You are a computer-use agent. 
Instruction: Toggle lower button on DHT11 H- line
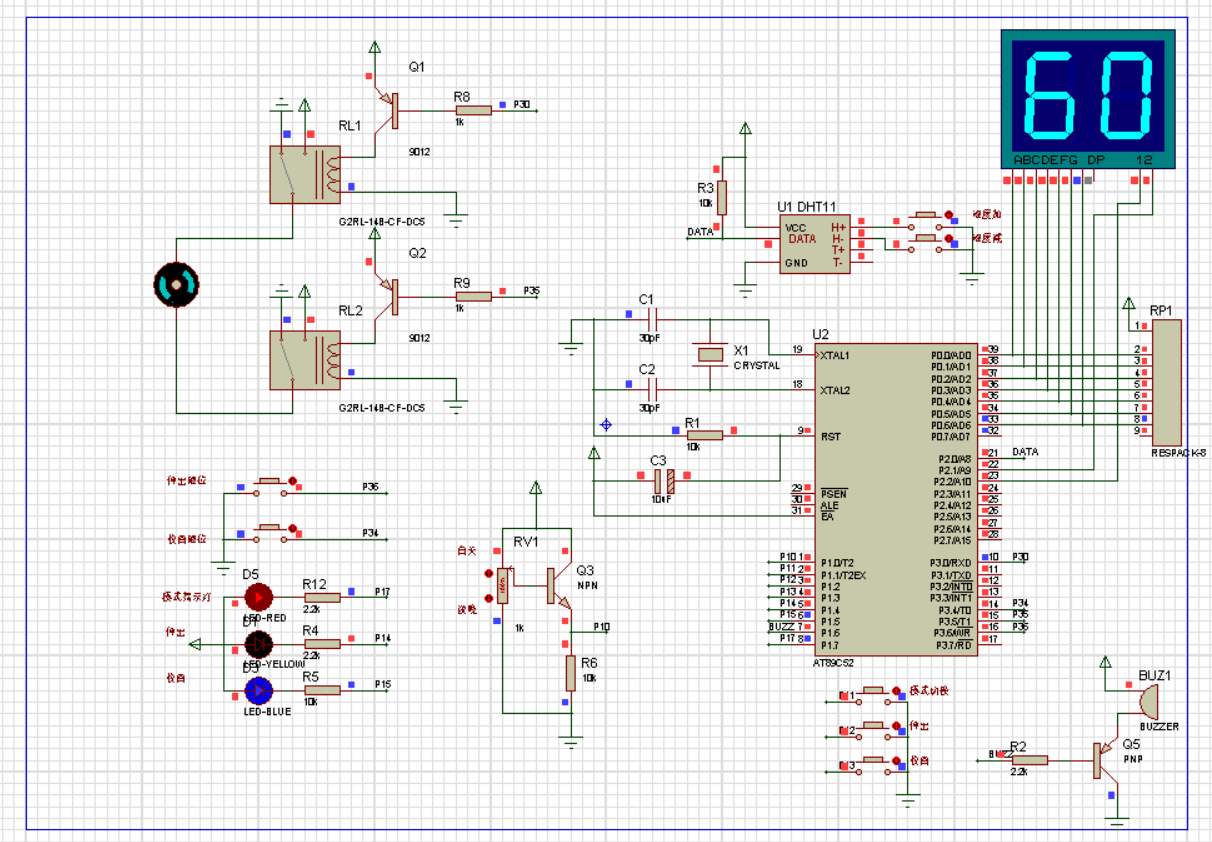pyautogui.click(x=925, y=245)
